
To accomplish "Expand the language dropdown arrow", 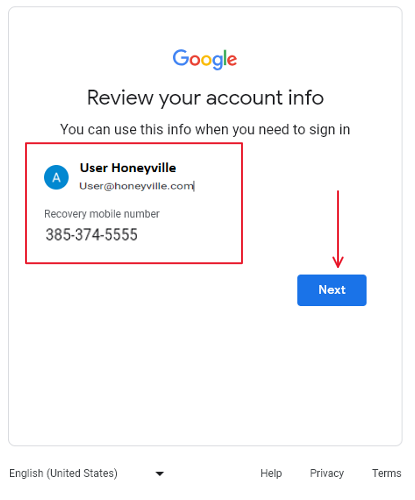I will pyautogui.click(x=160, y=474).
